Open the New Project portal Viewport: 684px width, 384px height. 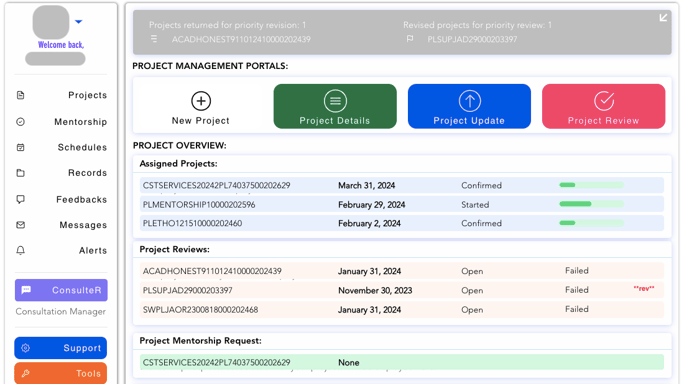pyautogui.click(x=201, y=106)
